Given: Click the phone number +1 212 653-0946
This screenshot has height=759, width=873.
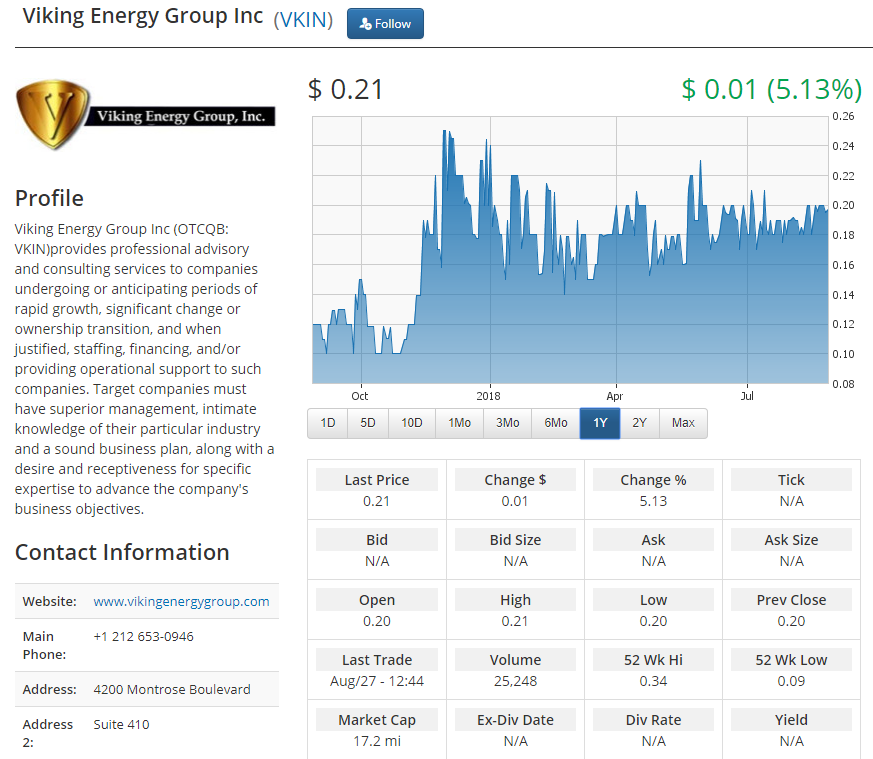Looking at the screenshot, I should pyautogui.click(x=143, y=636).
